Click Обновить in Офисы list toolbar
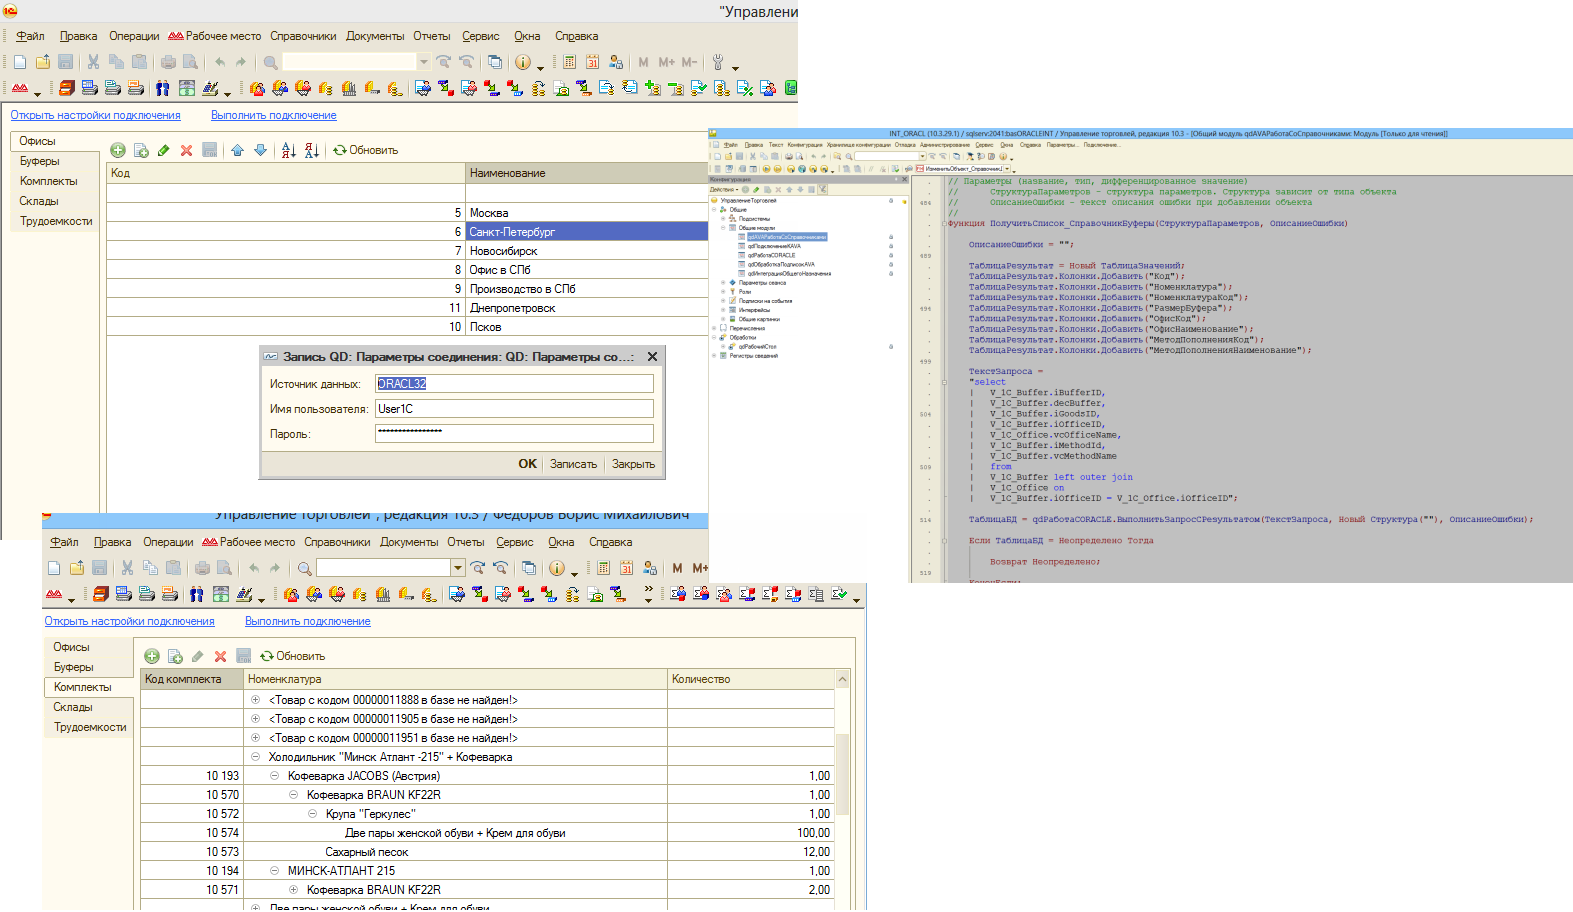The height and width of the screenshot is (912, 1573). pyautogui.click(x=366, y=150)
